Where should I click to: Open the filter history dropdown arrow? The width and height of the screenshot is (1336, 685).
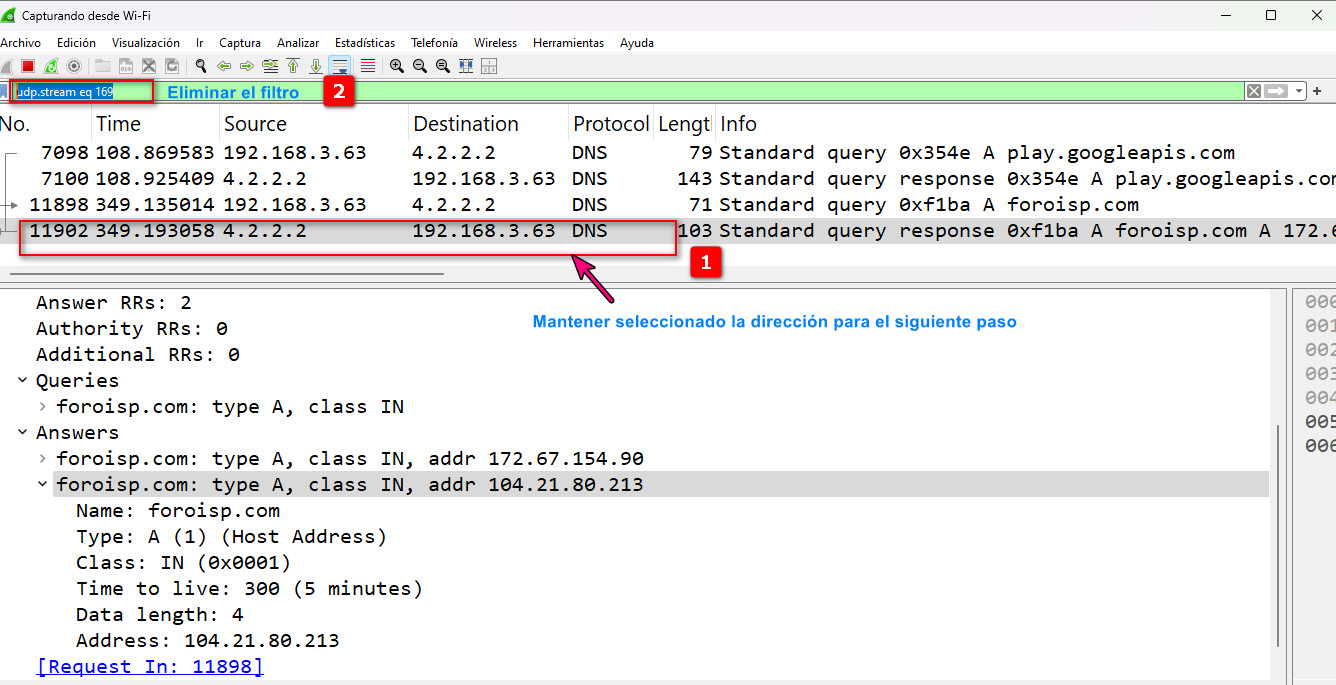tap(1299, 91)
